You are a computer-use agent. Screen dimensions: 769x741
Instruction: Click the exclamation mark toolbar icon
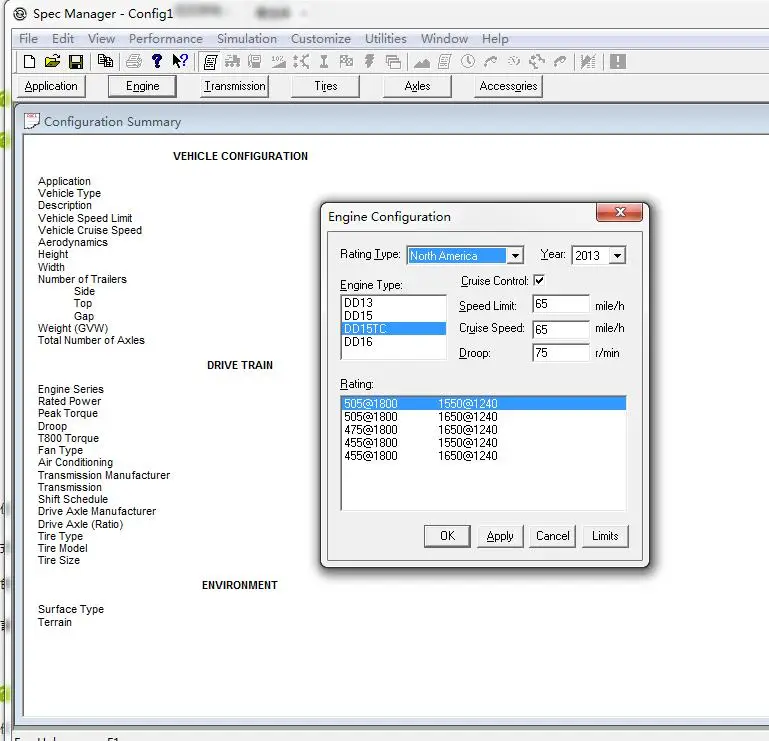[618, 62]
